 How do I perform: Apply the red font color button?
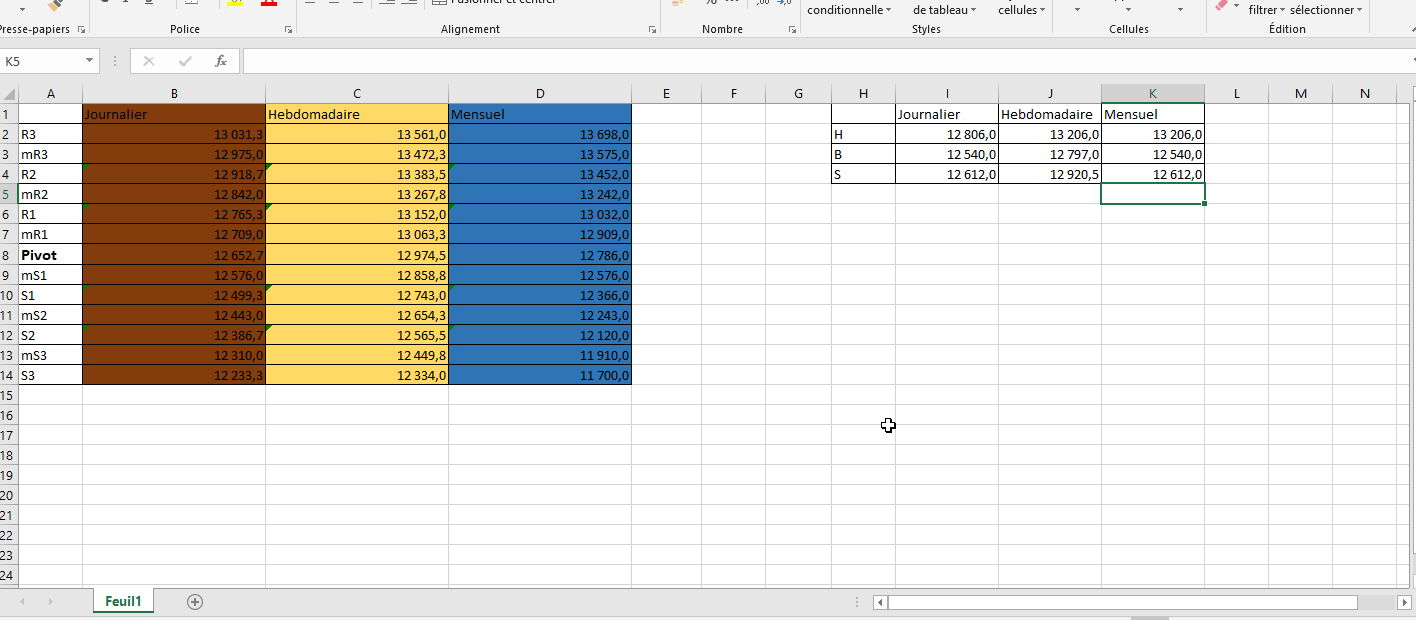point(268,3)
